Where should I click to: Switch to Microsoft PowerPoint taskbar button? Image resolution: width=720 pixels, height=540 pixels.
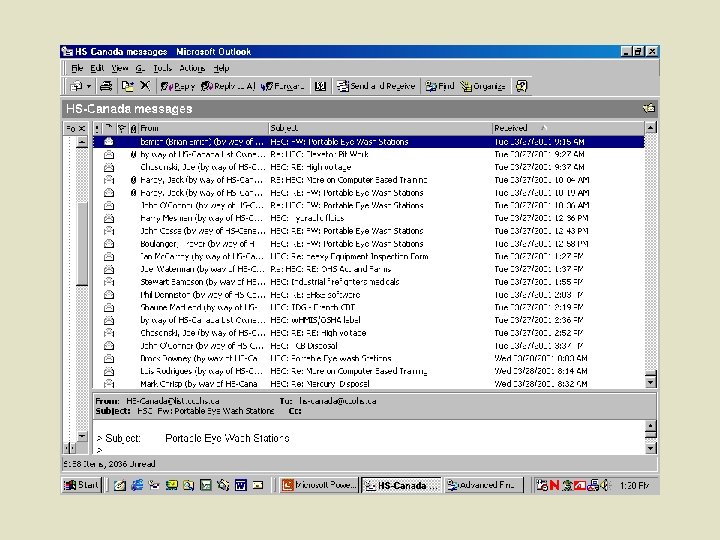[x=319, y=485]
